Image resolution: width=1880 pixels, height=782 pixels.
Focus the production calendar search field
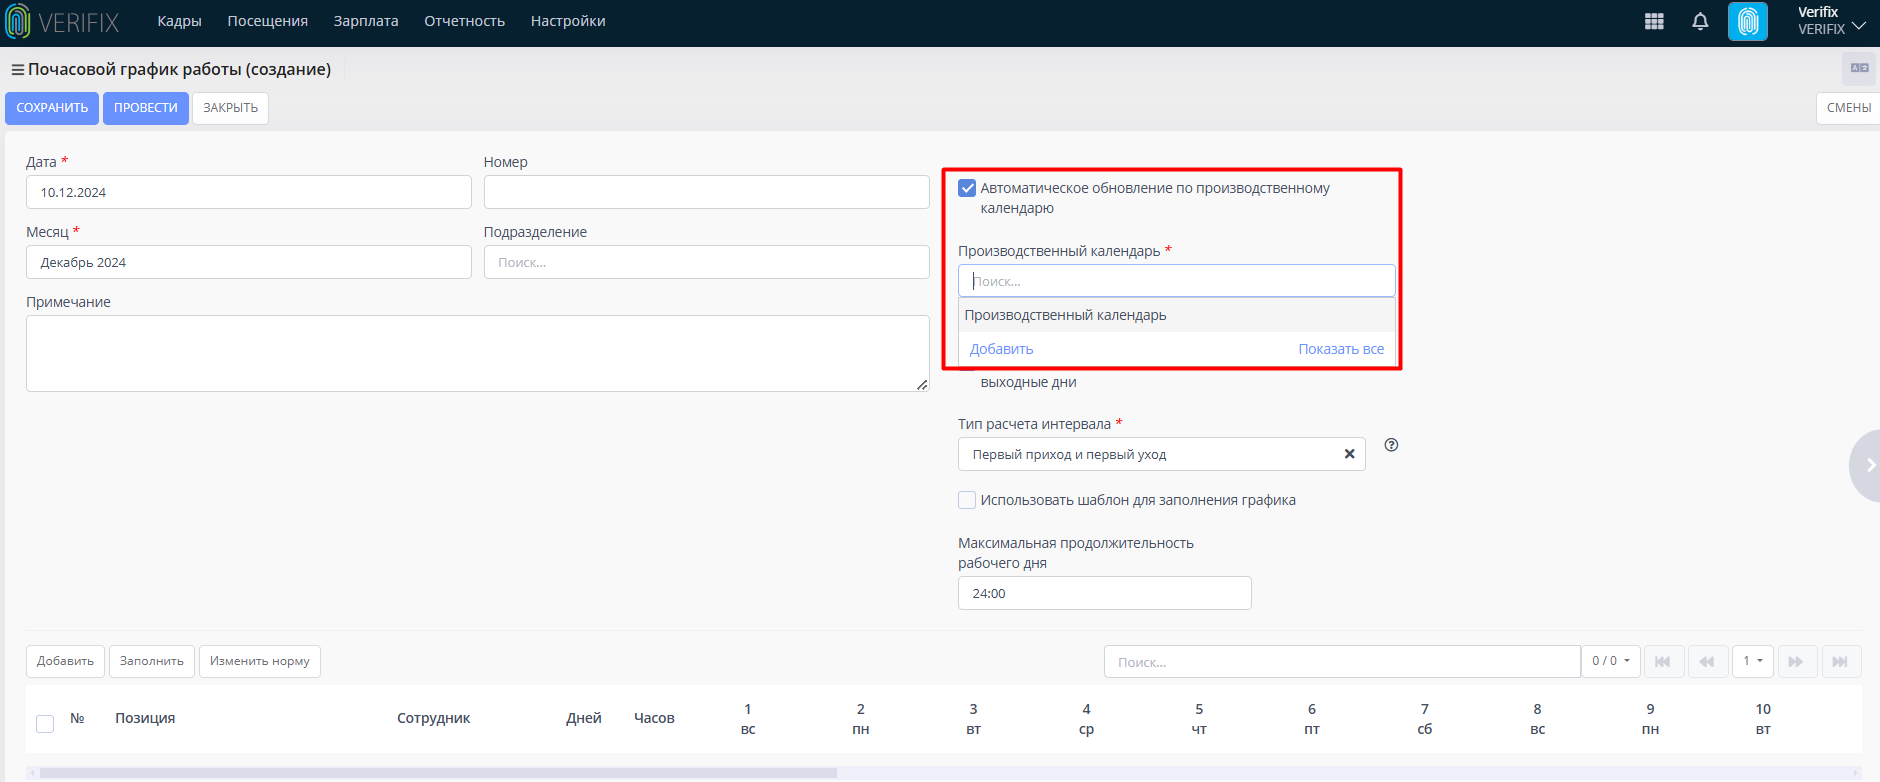[1177, 281]
